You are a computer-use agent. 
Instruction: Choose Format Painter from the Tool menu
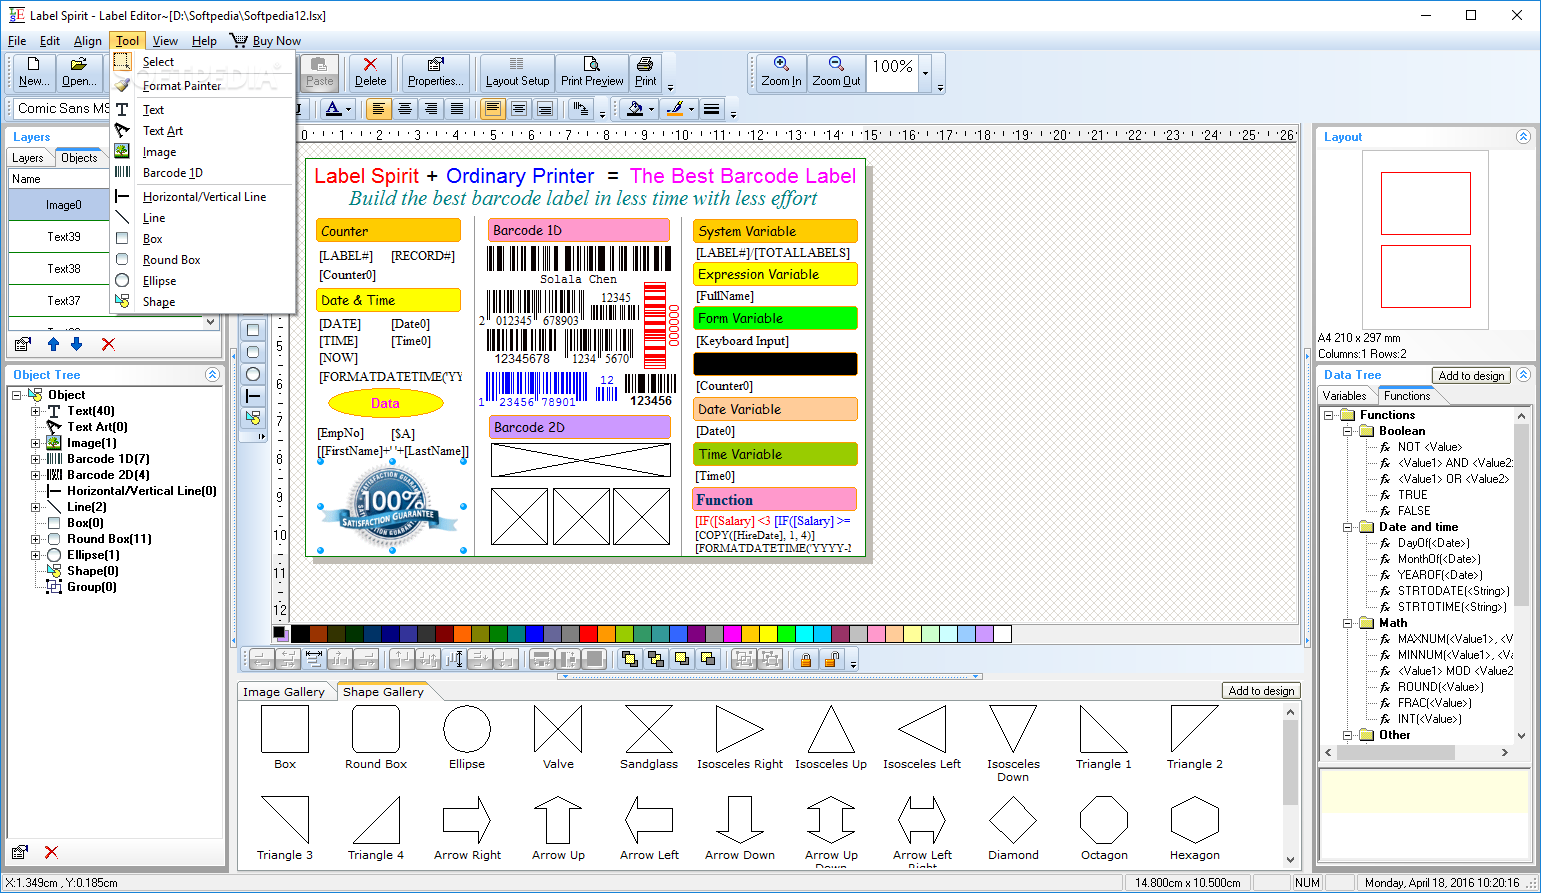(203, 86)
